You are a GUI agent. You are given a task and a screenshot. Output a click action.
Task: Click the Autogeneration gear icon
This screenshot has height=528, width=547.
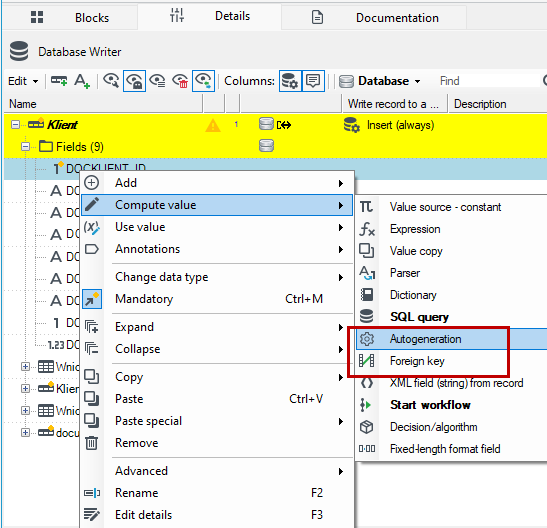pyautogui.click(x=367, y=339)
